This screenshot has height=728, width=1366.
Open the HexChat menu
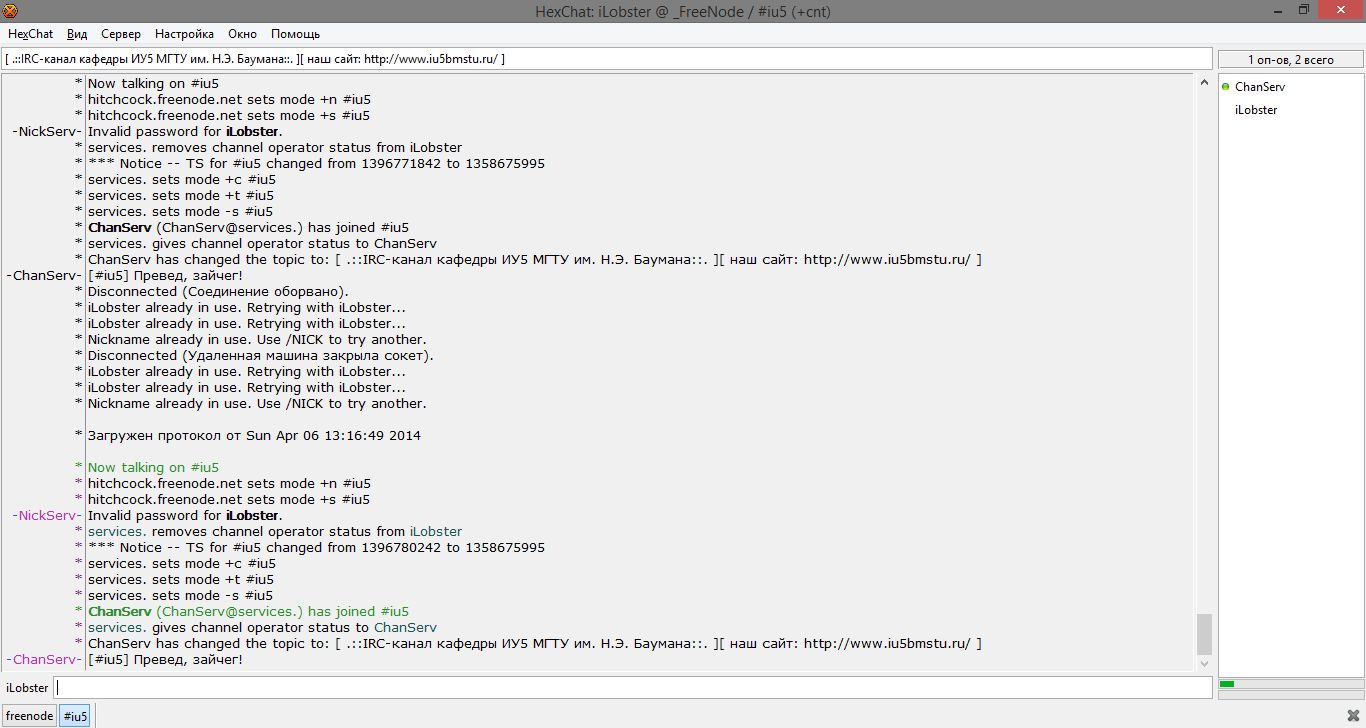30,34
